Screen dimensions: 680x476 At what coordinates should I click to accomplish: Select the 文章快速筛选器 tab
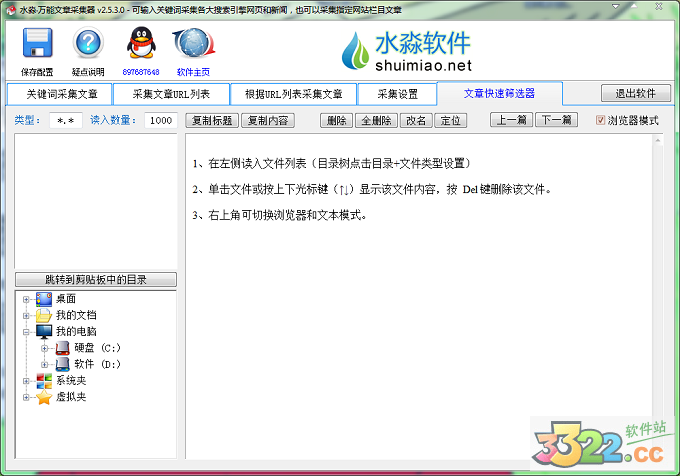click(x=500, y=93)
